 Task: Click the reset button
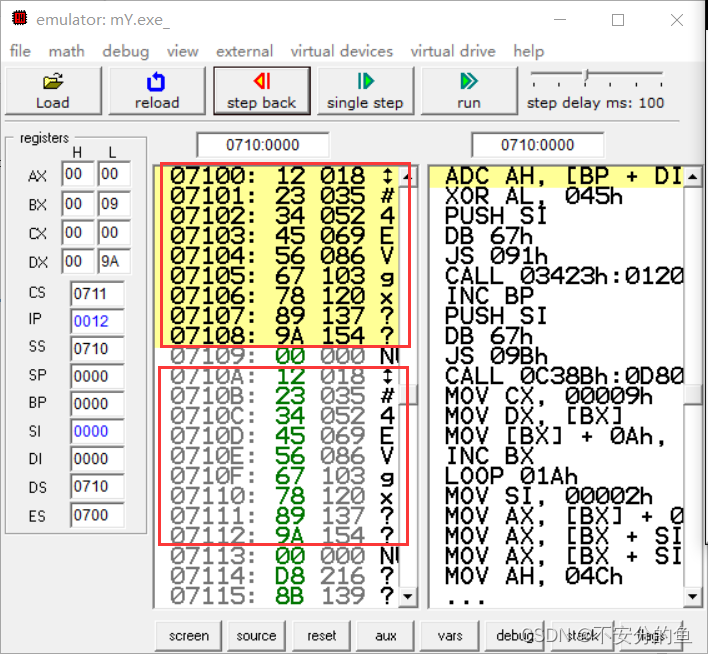321,636
